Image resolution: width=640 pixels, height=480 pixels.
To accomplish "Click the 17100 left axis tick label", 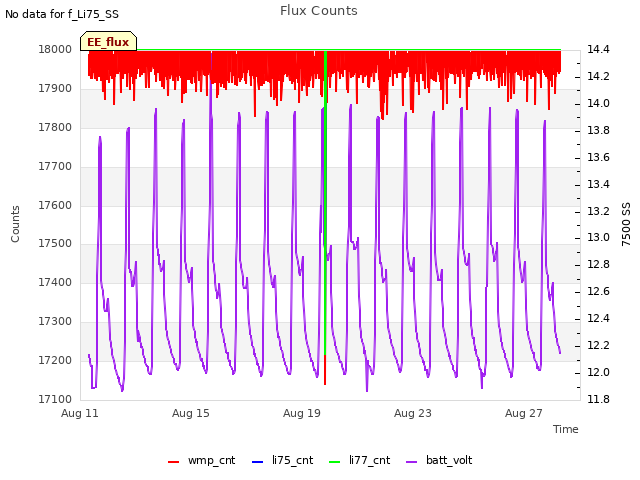I will (x=55, y=399).
